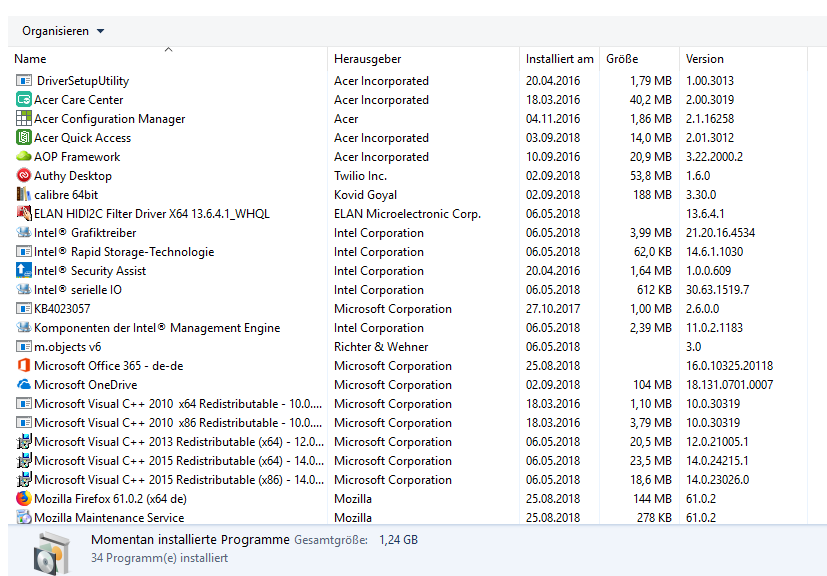
Task: Click version 3.22.2000.2 cell
Action: coord(714,157)
